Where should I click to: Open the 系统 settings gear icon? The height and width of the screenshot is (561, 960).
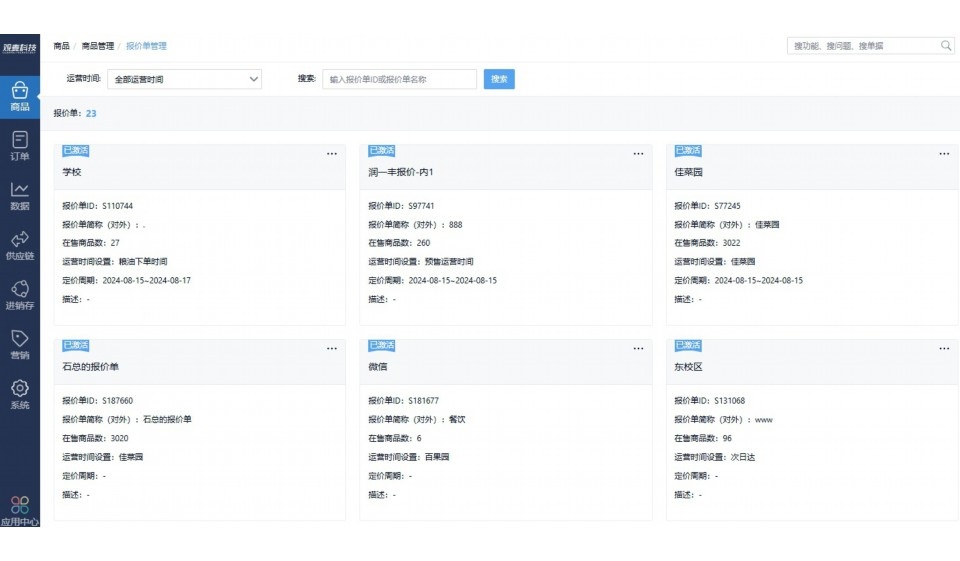point(20,388)
